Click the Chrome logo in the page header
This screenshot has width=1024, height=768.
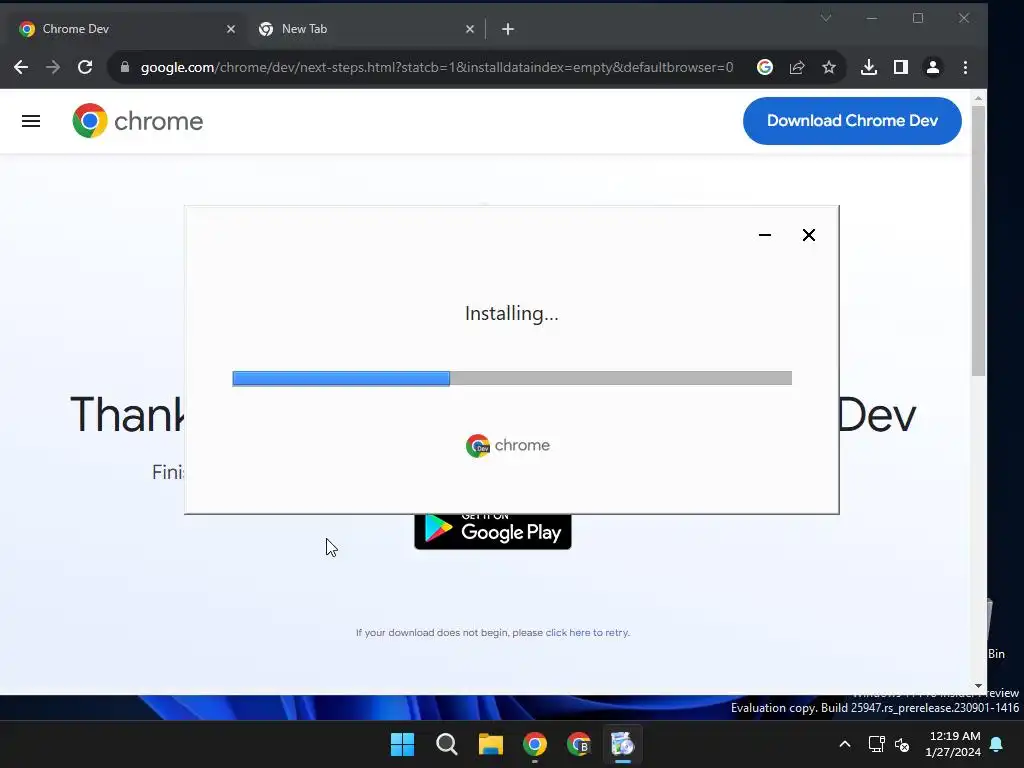(138, 121)
